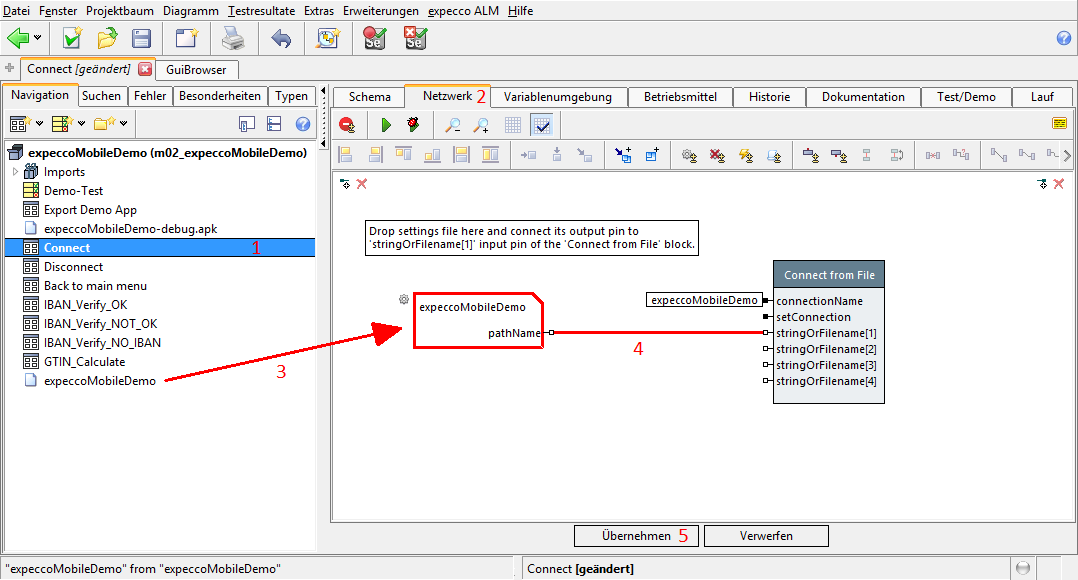Click the Übernehmen button

(x=636, y=536)
